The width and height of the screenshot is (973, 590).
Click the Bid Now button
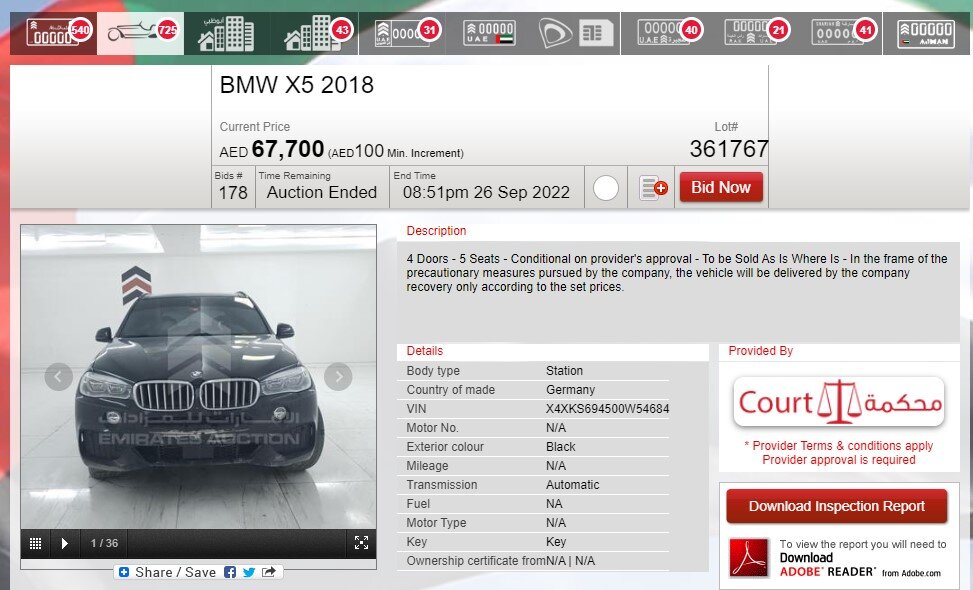(721, 187)
